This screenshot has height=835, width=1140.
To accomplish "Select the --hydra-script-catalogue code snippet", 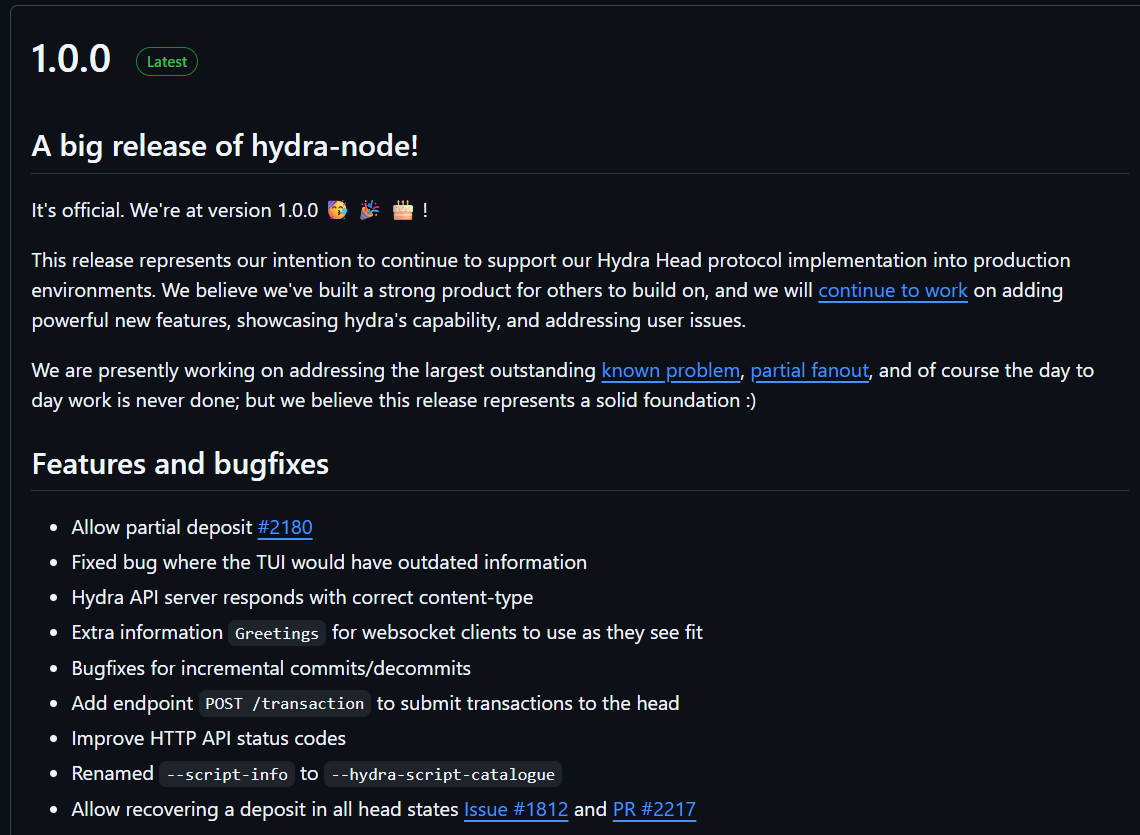I will (x=443, y=773).
